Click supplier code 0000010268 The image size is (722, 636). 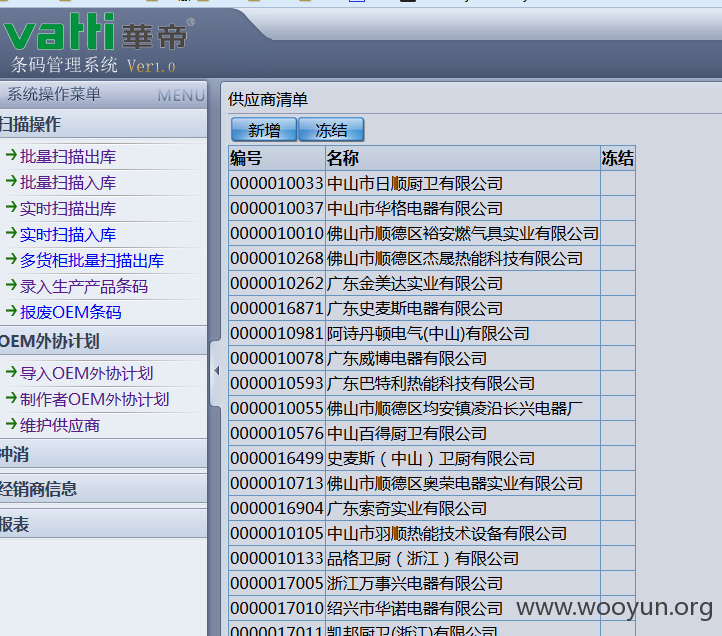pyautogui.click(x=277, y=258)
